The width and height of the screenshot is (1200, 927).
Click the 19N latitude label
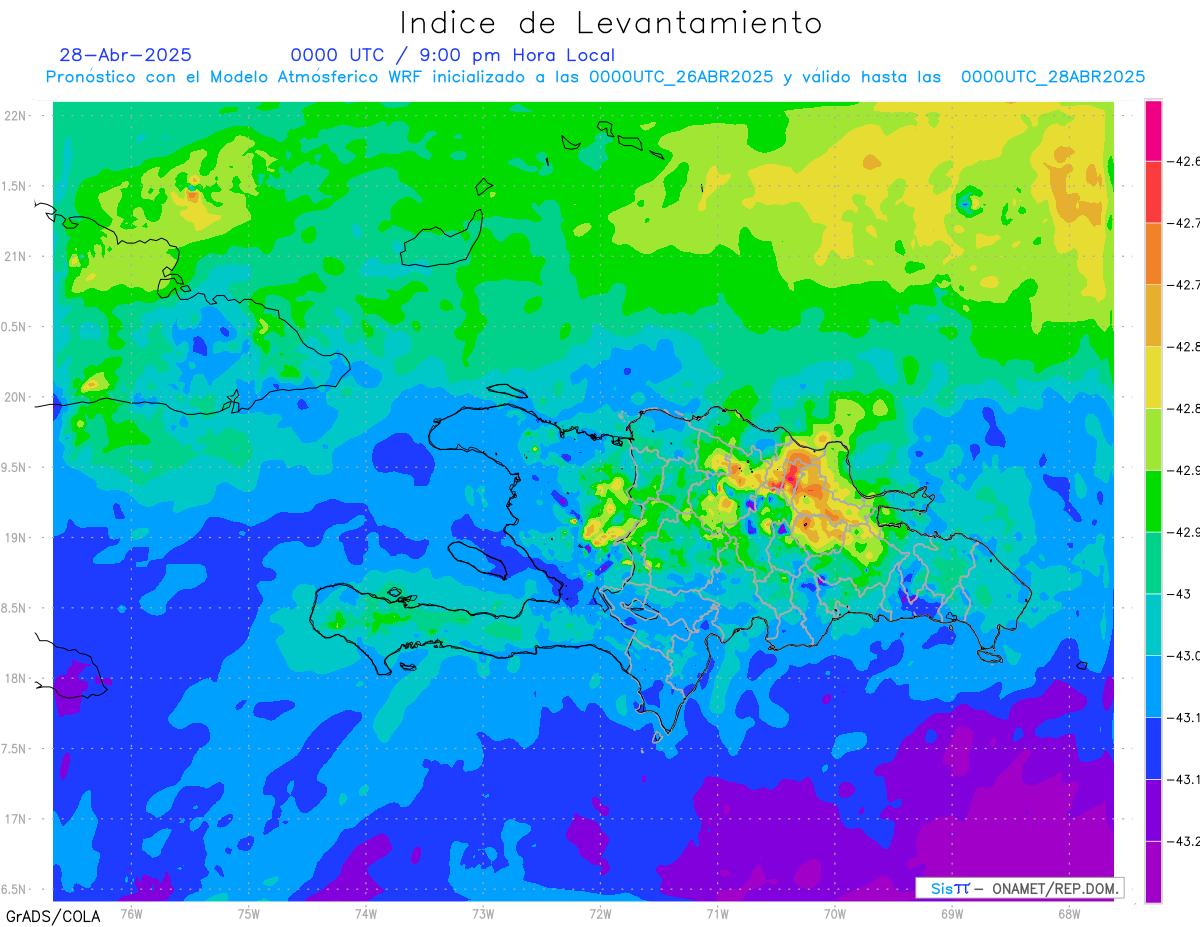pyautogui.click(x=16, y=538)
